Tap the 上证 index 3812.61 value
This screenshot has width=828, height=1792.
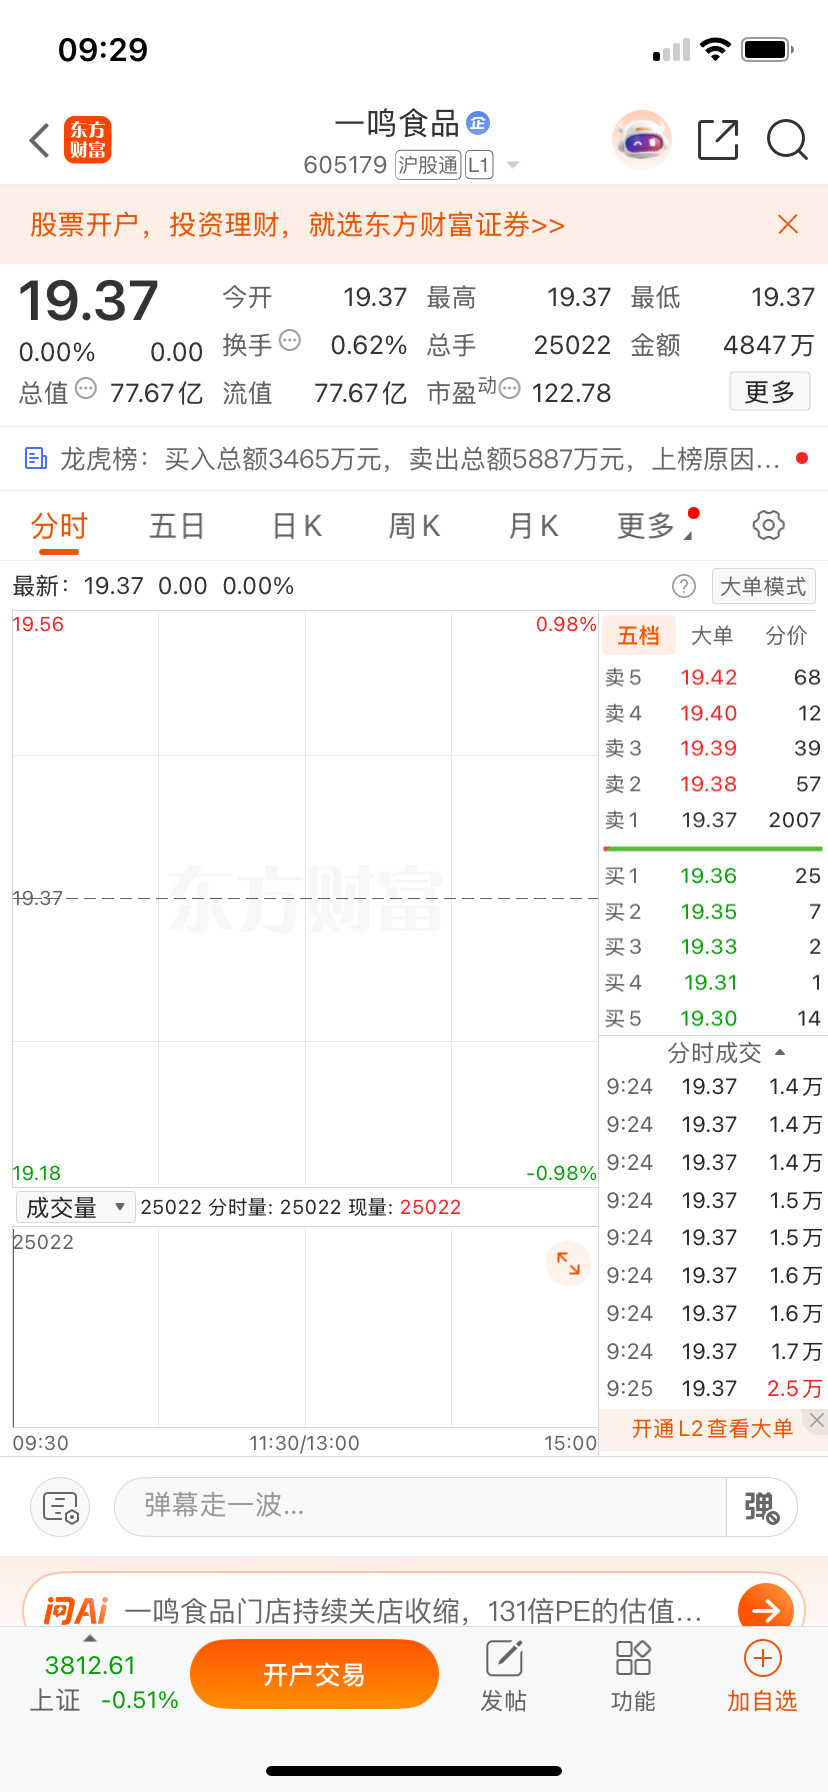(90, 1665)
